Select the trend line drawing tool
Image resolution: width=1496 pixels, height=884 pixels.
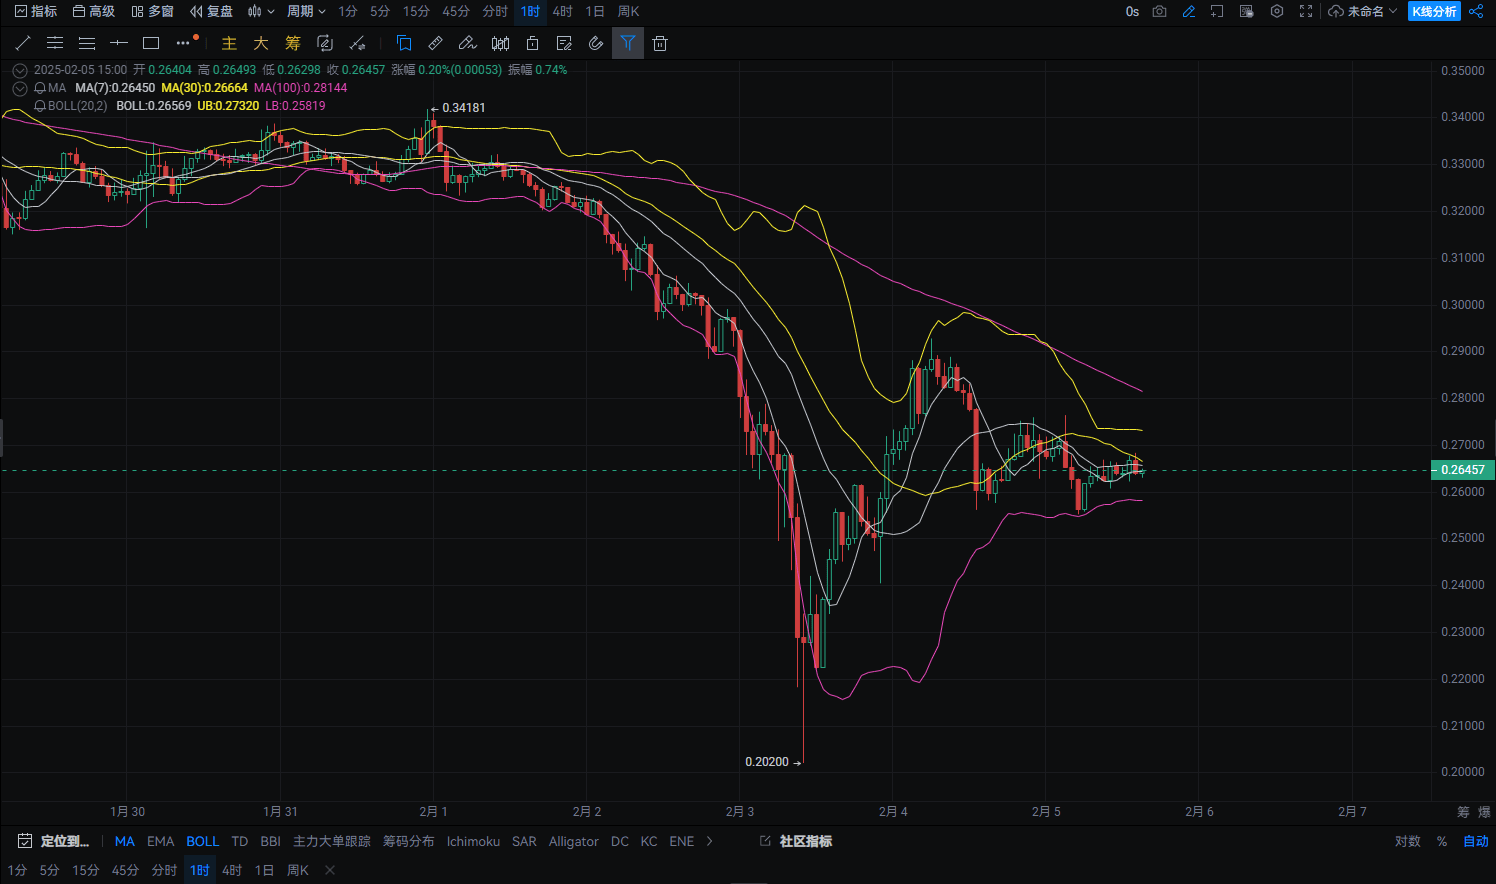pos(23,43)
